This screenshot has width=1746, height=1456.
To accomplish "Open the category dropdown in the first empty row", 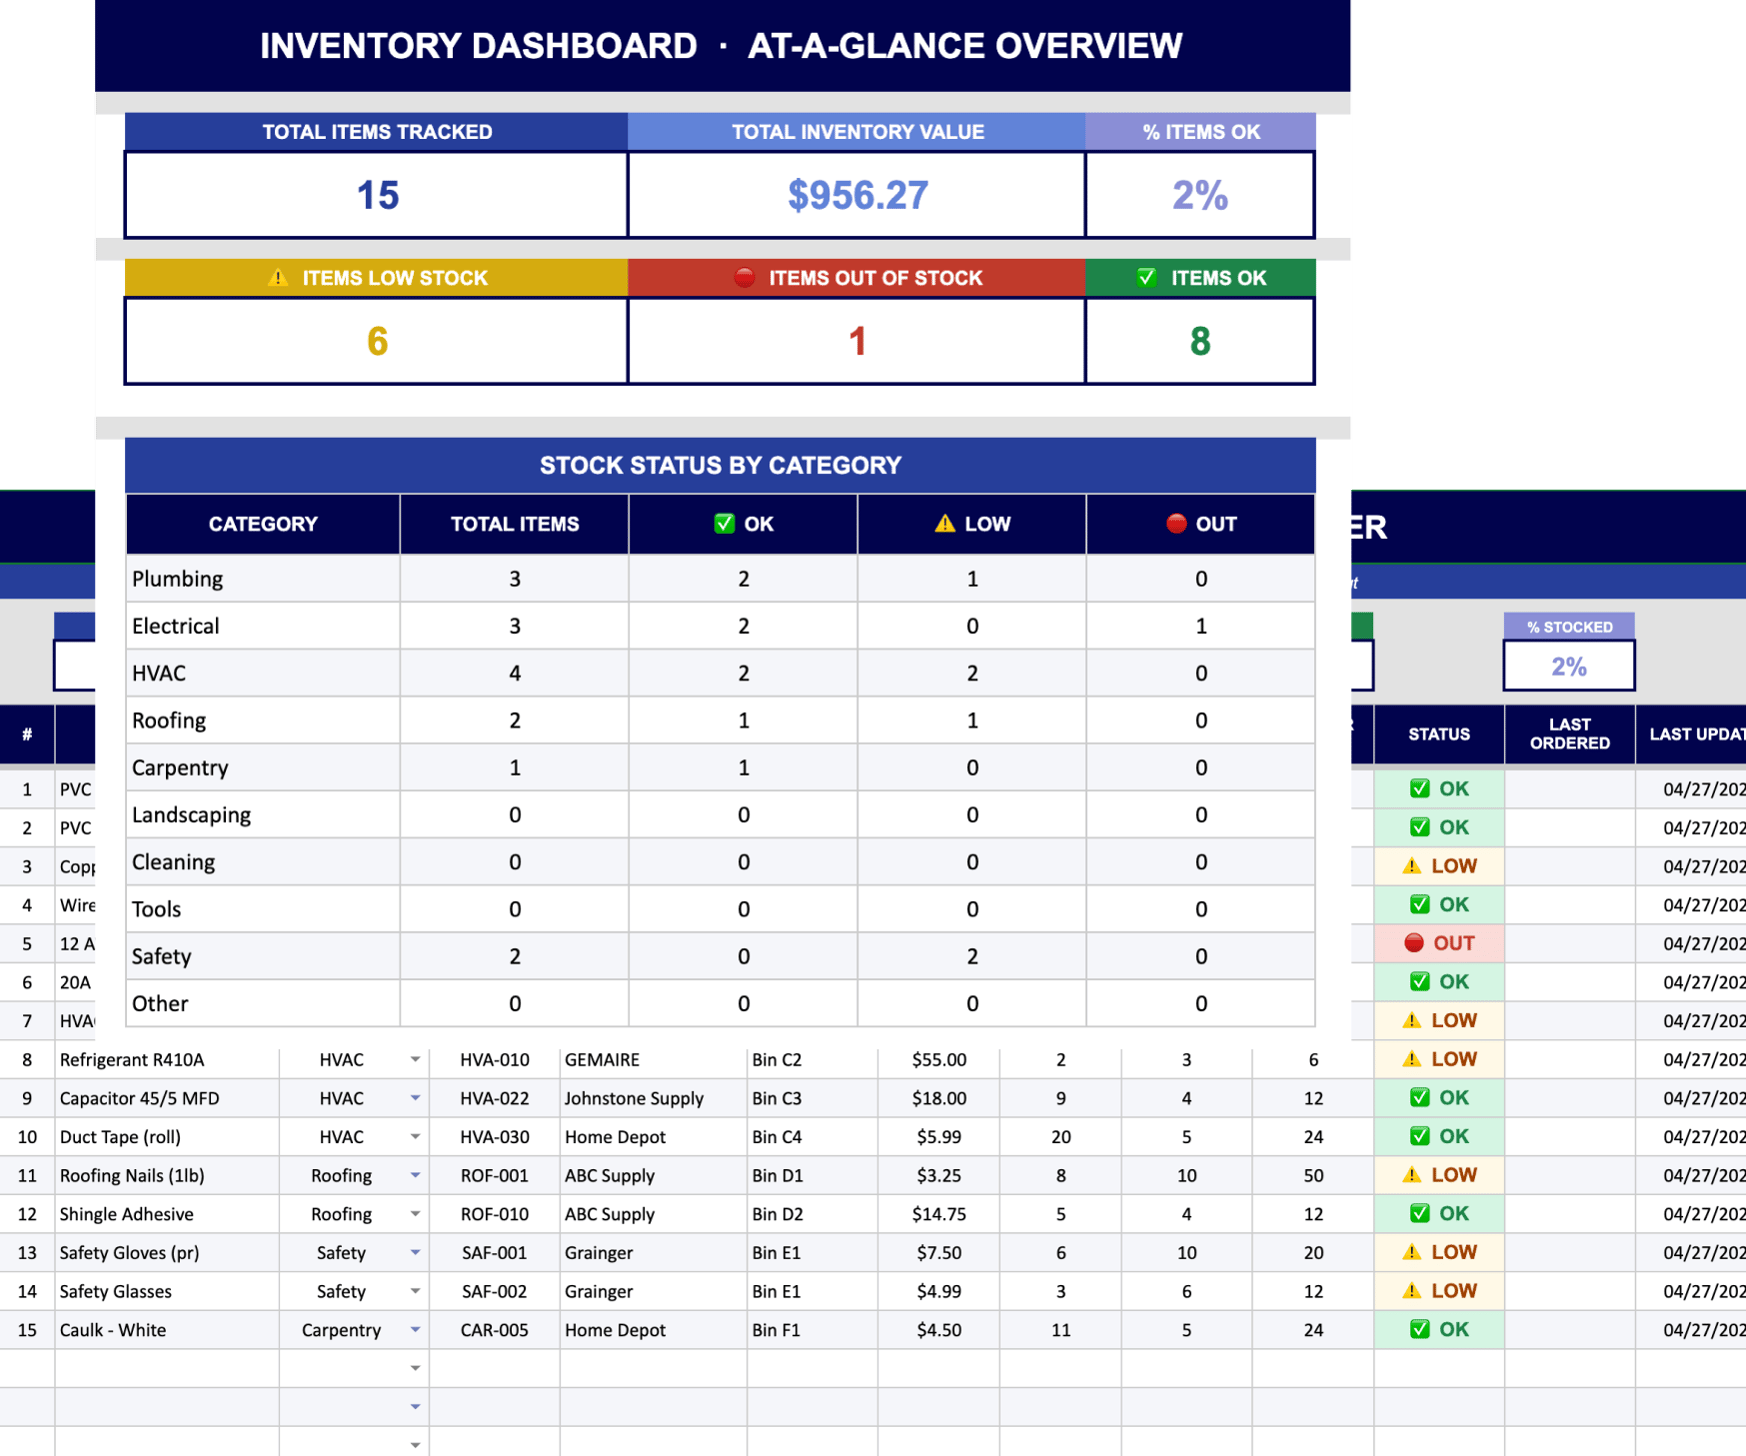I will pos(415,1368).
